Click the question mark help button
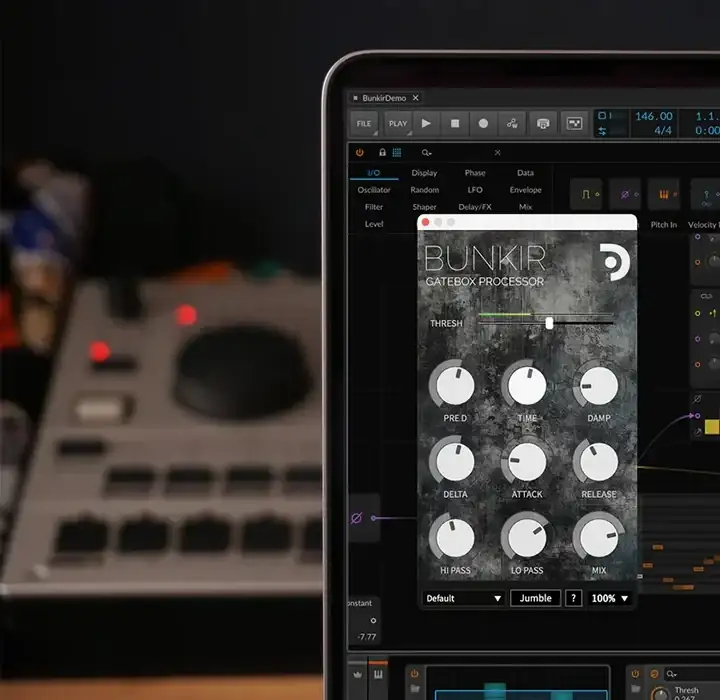Viewport: 720px width, 700px height. pos(573,598)
